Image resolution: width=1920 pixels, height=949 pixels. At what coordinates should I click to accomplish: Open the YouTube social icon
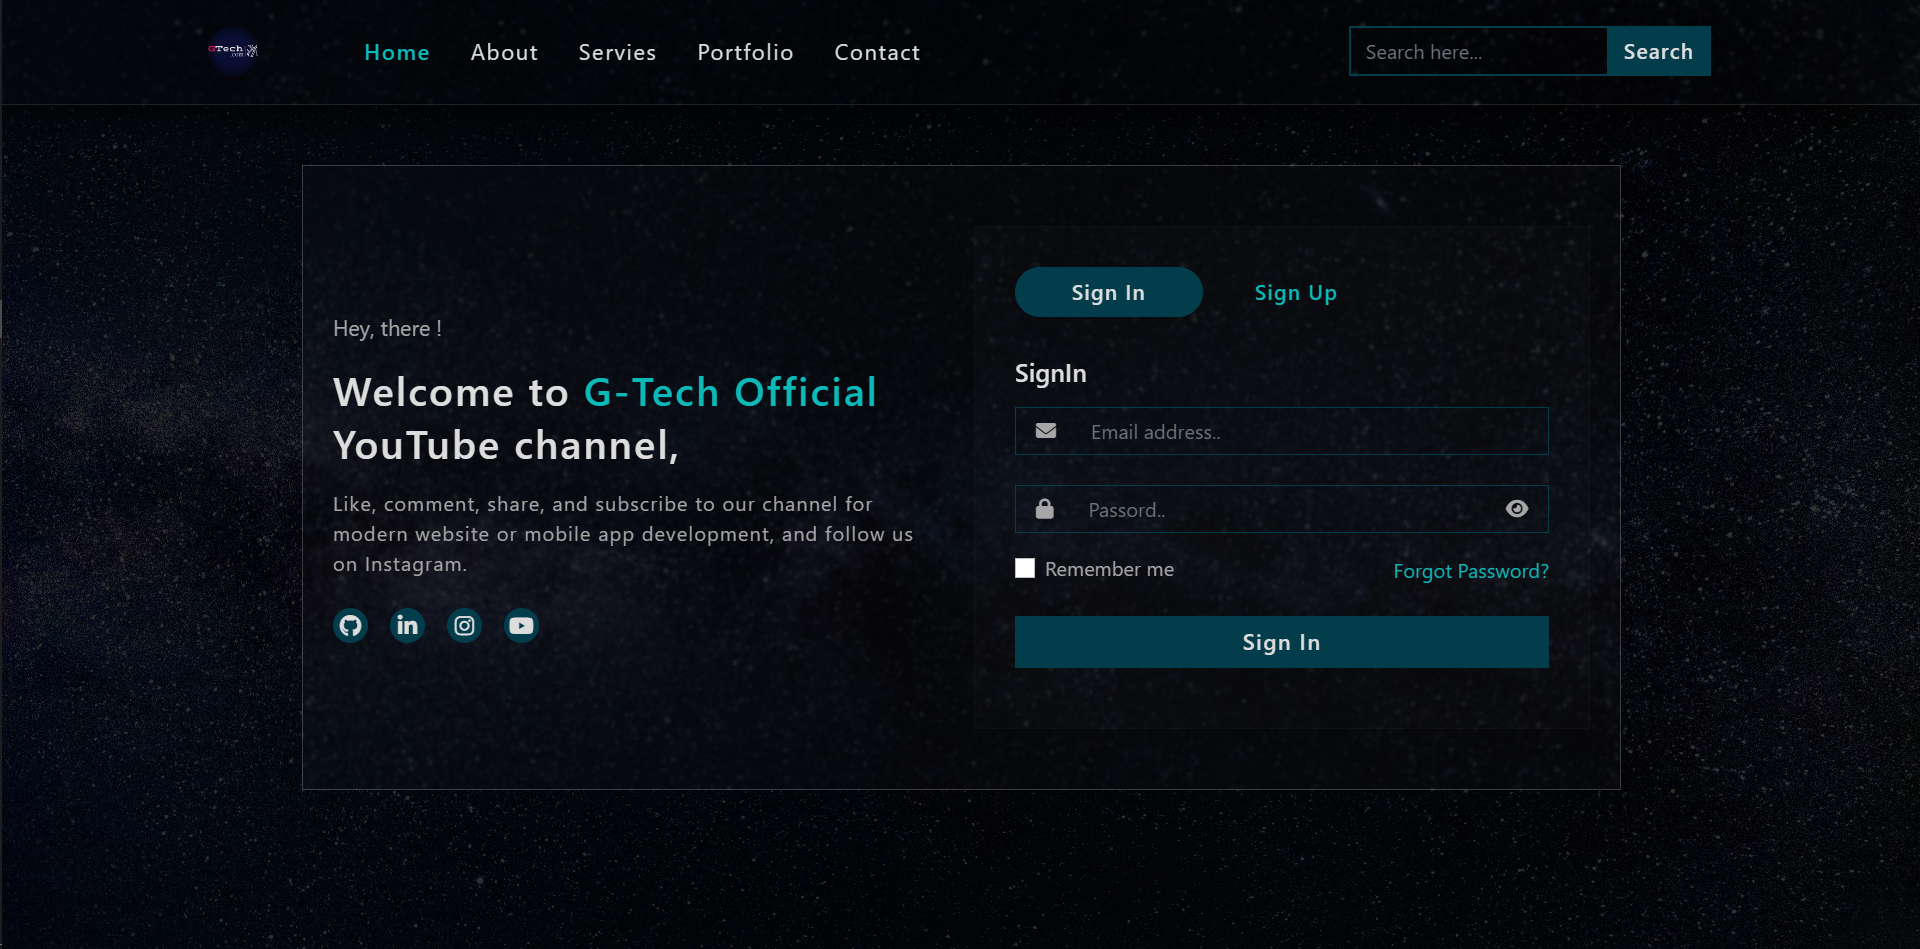tap(521, 626)
